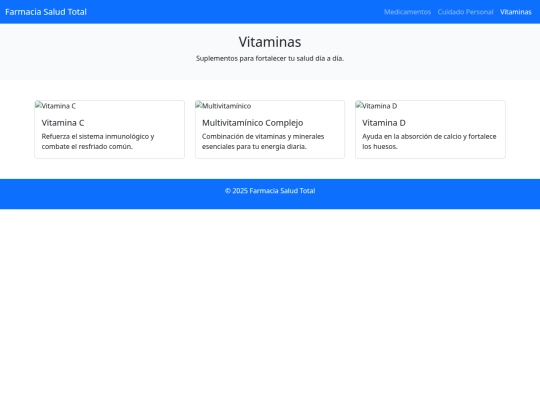This screenshot has height=405, width=540.
Task: Click 'Refuerza el sistema inmunológico' description
Action: (x=98, y=142)
